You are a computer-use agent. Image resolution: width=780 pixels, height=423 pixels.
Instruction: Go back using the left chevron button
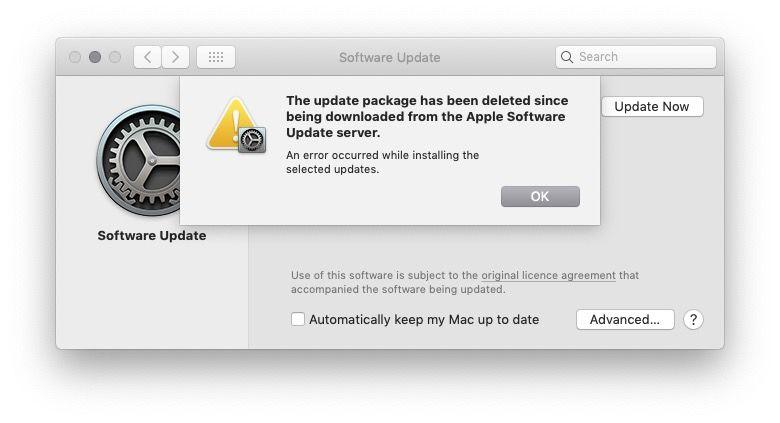point(147,57)
